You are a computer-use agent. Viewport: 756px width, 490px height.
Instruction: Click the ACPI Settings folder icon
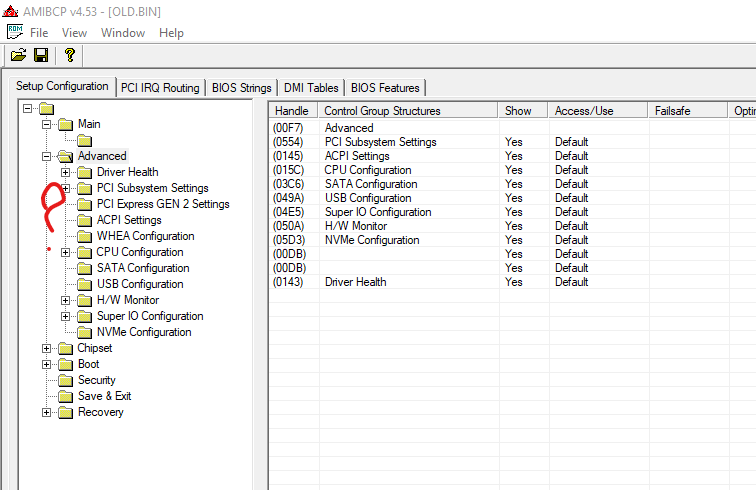84,220
